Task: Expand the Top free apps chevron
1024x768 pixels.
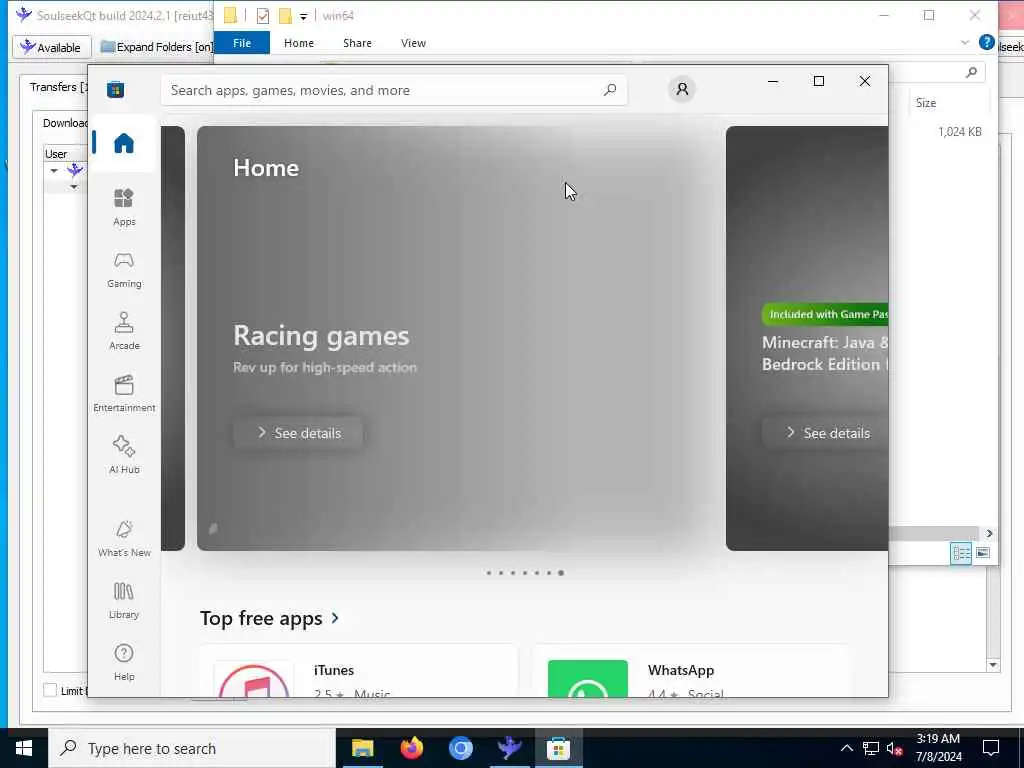Action: (335, 617)
